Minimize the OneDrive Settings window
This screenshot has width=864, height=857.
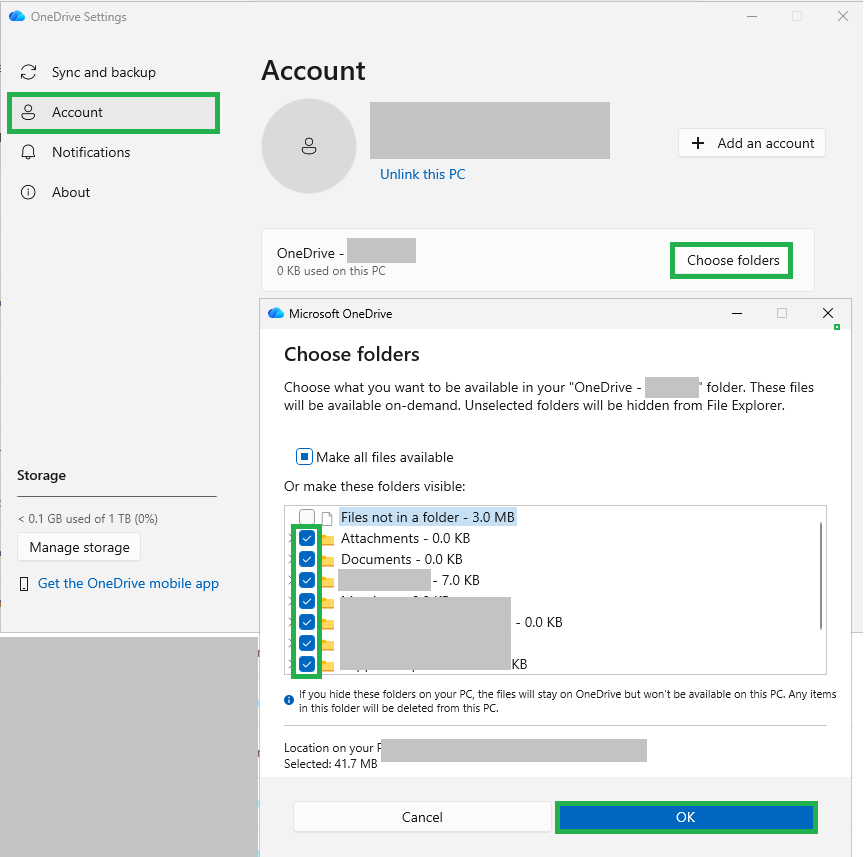pos(752,17)
